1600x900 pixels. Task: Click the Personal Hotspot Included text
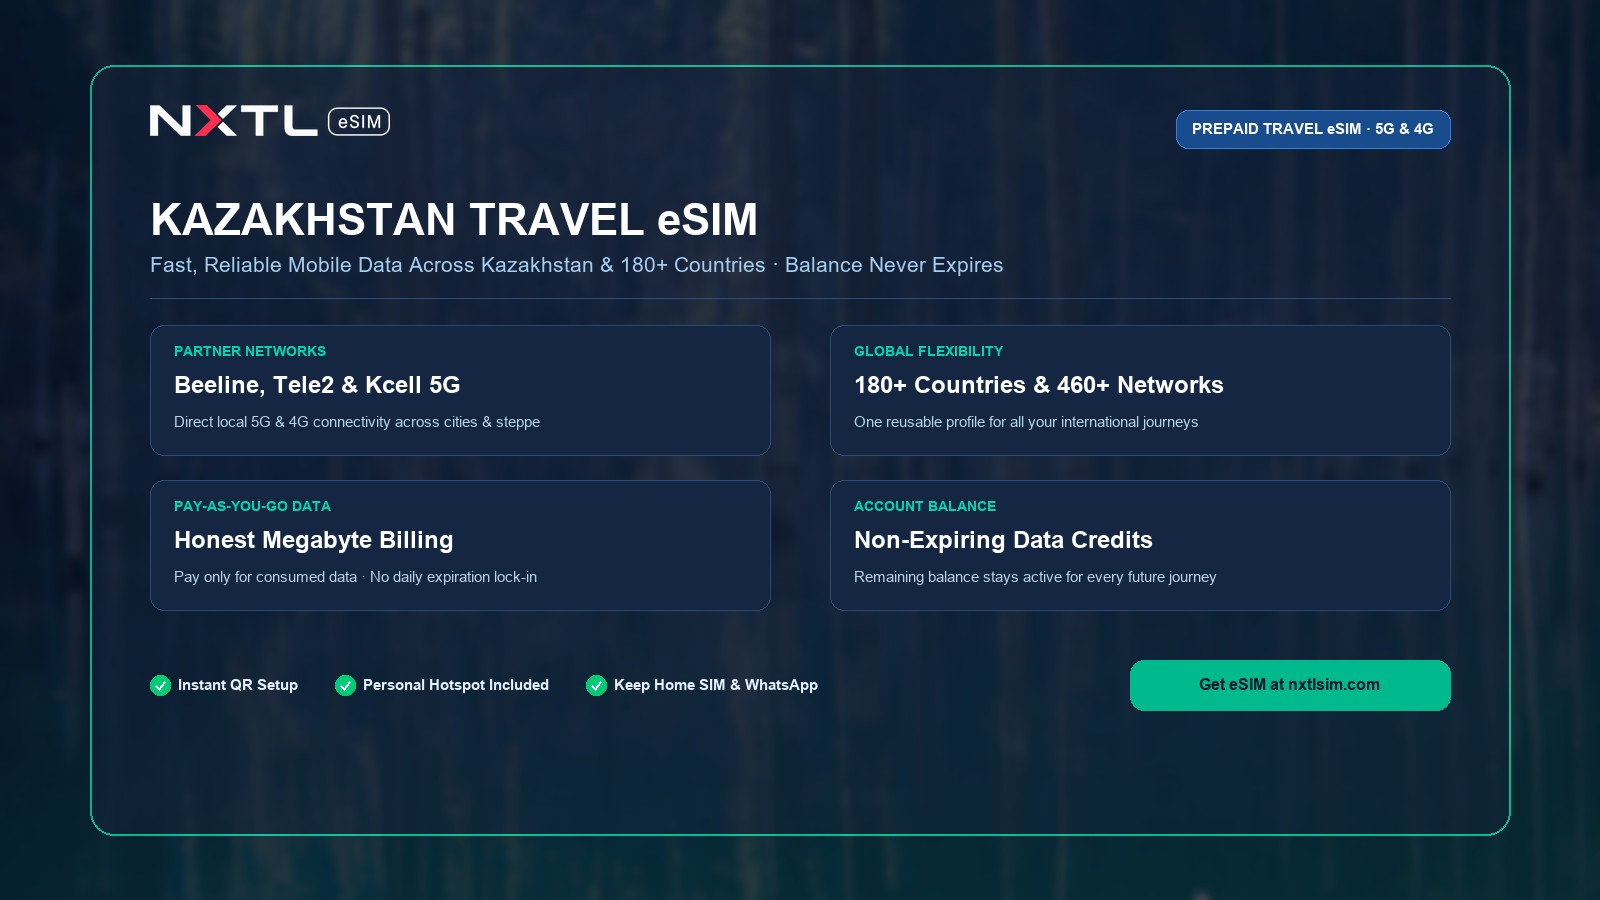(x=456, y=685)
